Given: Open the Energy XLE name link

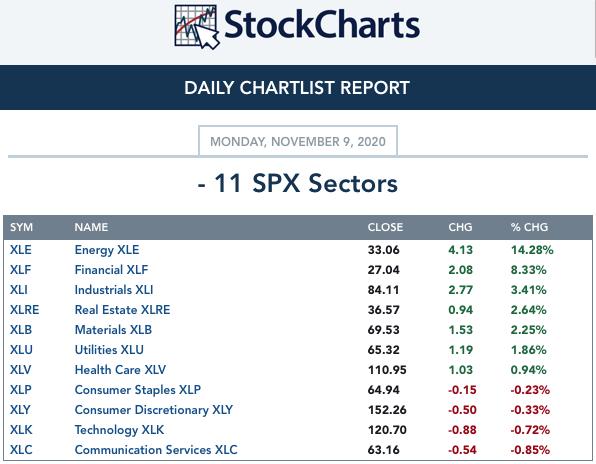Looking at the screenshot, I should [x=107, y=250].
